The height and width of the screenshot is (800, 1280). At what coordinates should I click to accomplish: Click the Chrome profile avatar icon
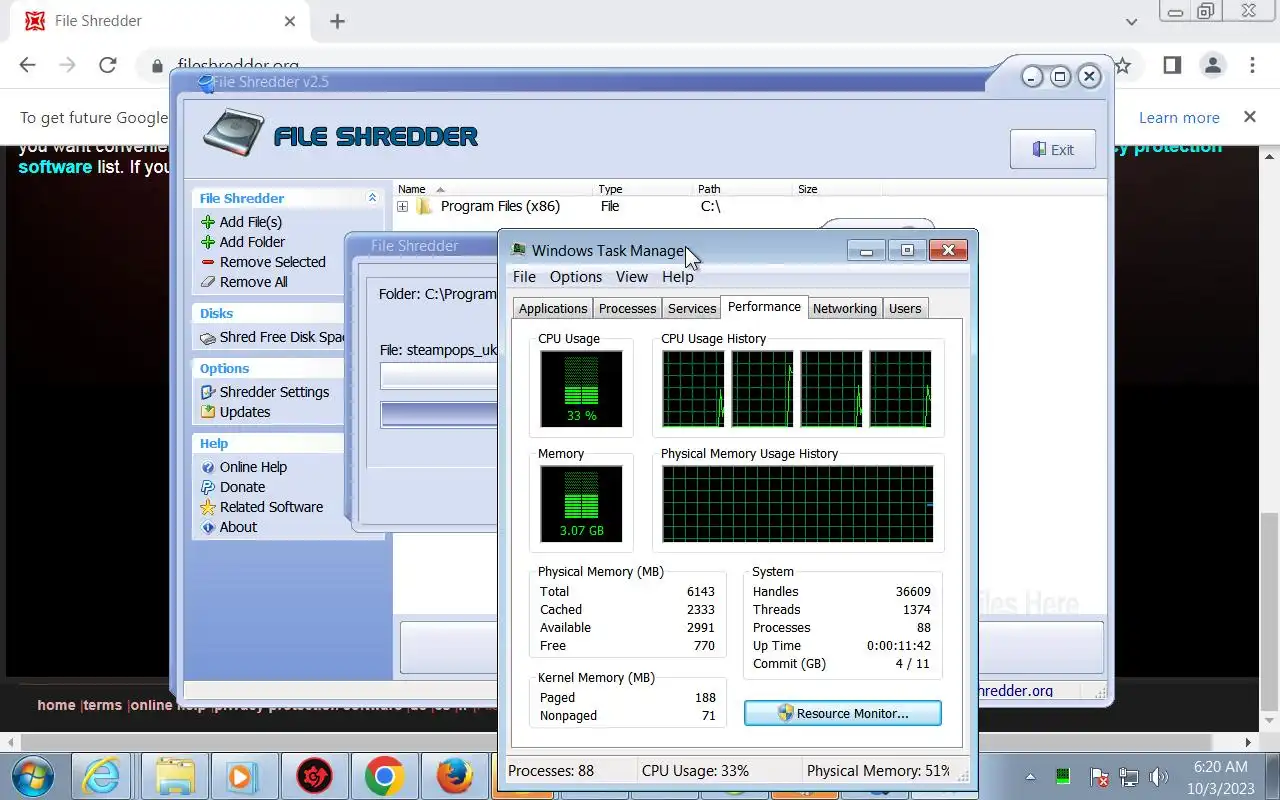tap(1212, 65)
